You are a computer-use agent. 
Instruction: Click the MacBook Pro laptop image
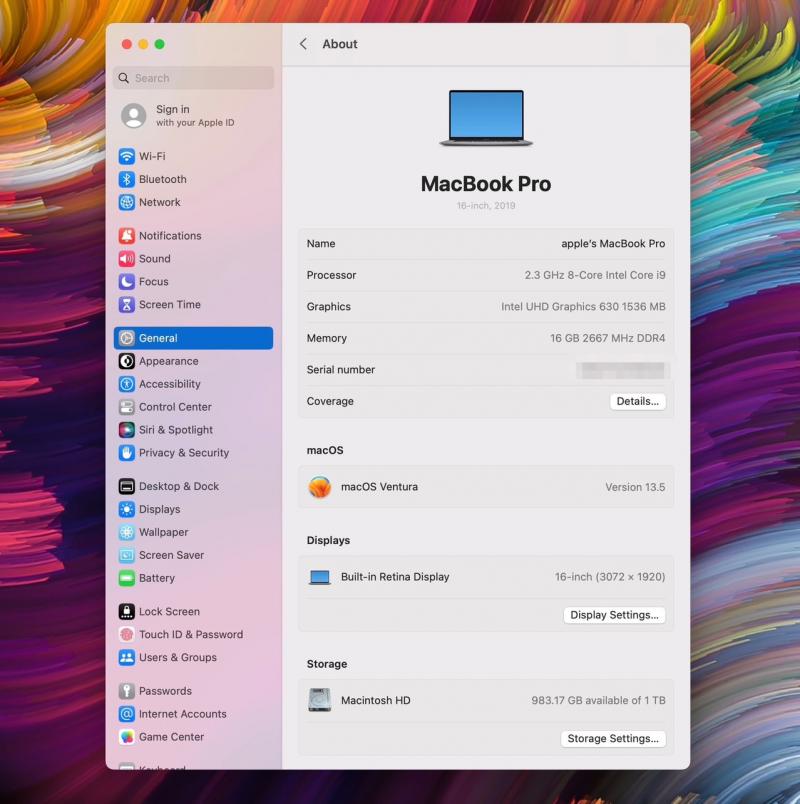tap(486, 118)
